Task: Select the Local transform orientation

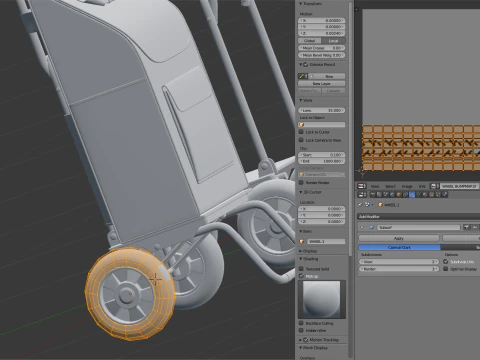Action: coord(333,41)
